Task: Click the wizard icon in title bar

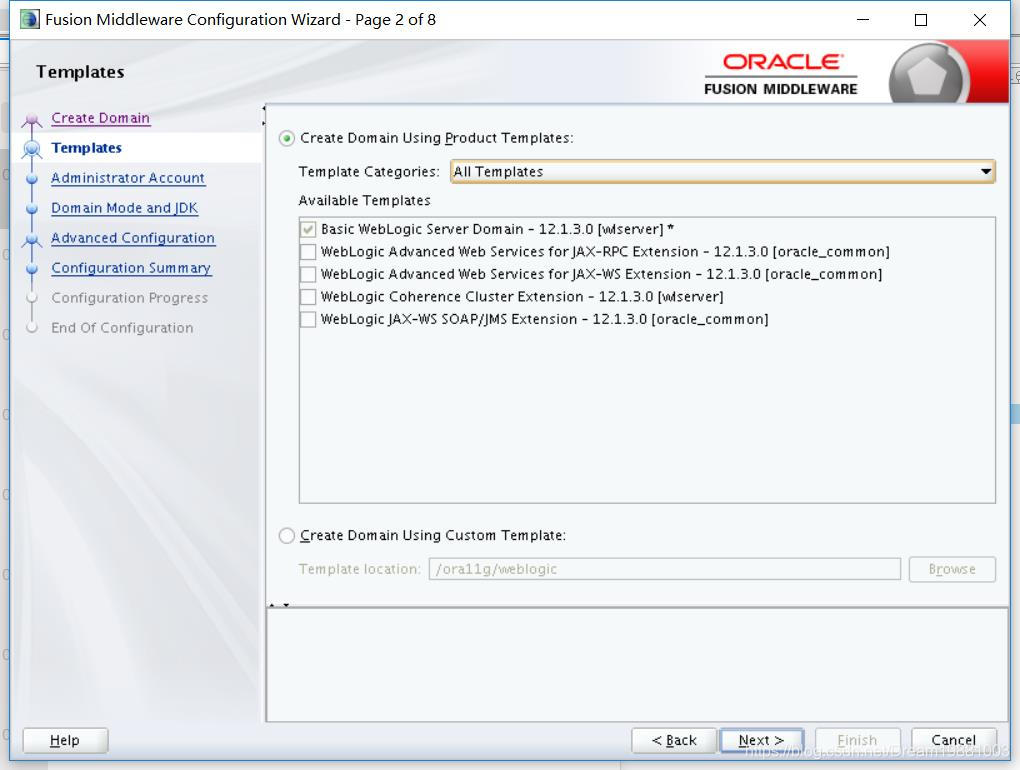Action: click(x=29, y=20)
